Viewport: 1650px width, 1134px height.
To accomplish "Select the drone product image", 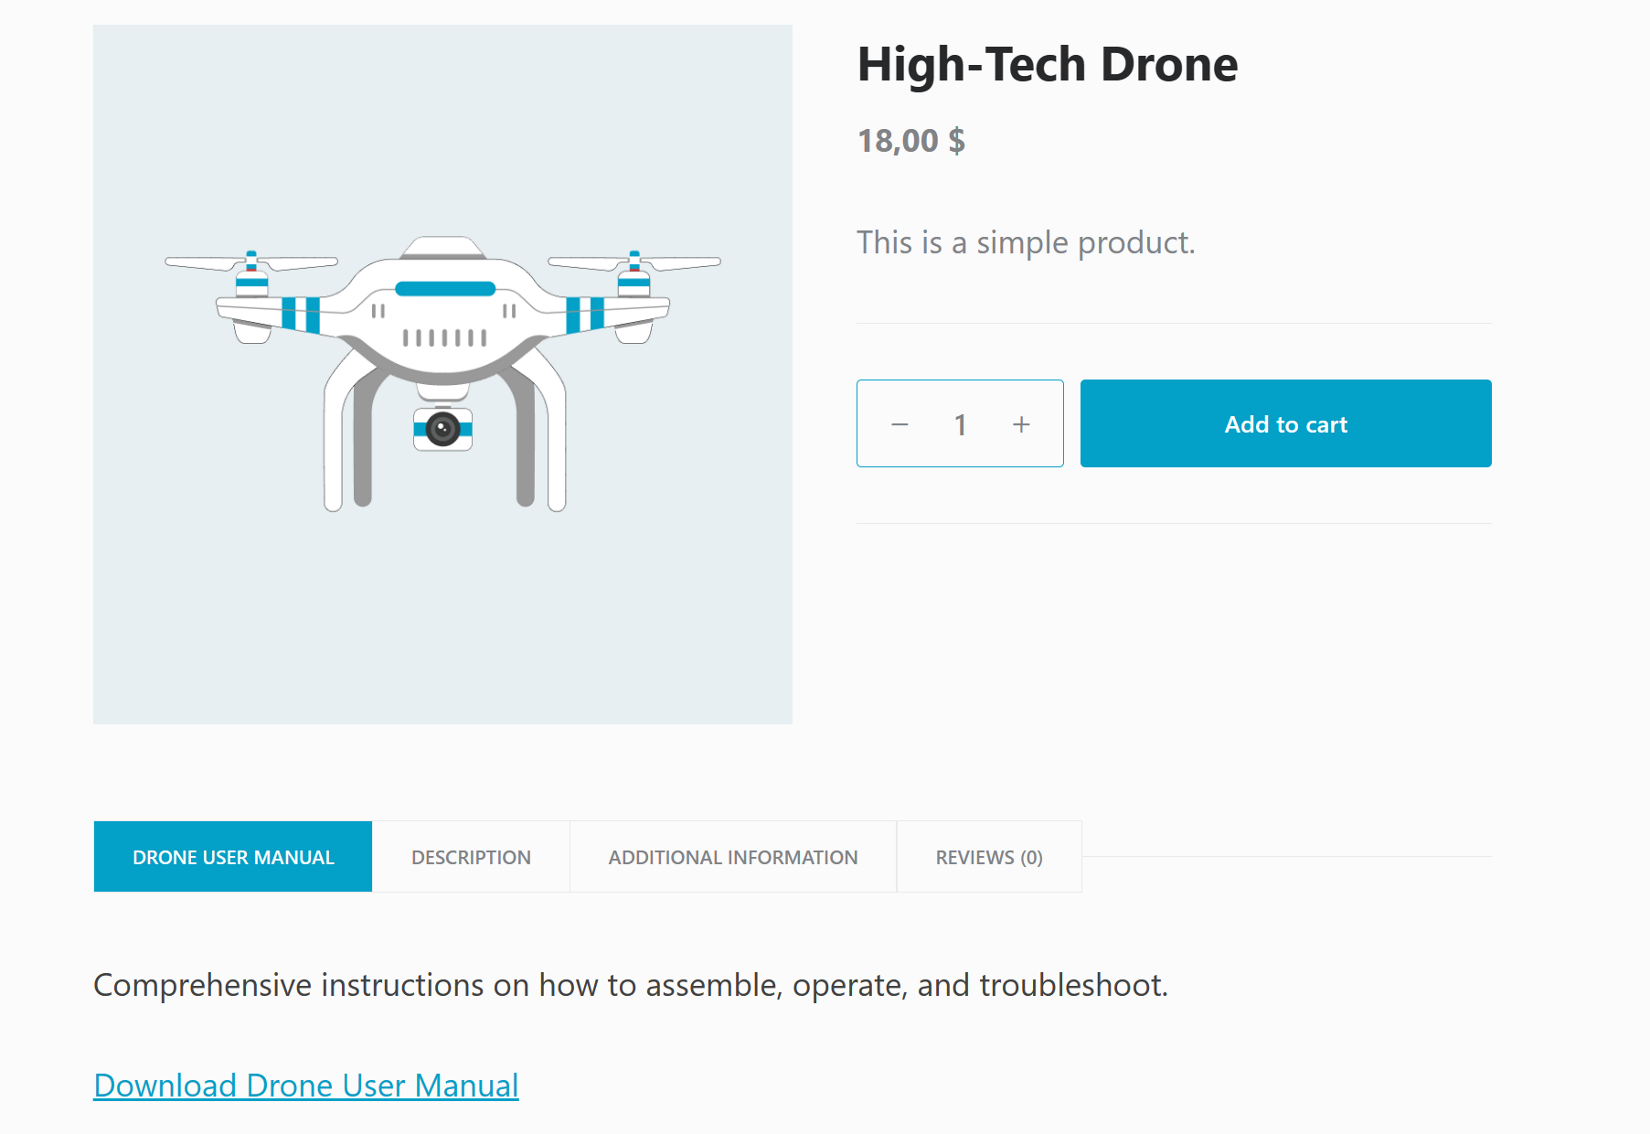I will 442,374.
